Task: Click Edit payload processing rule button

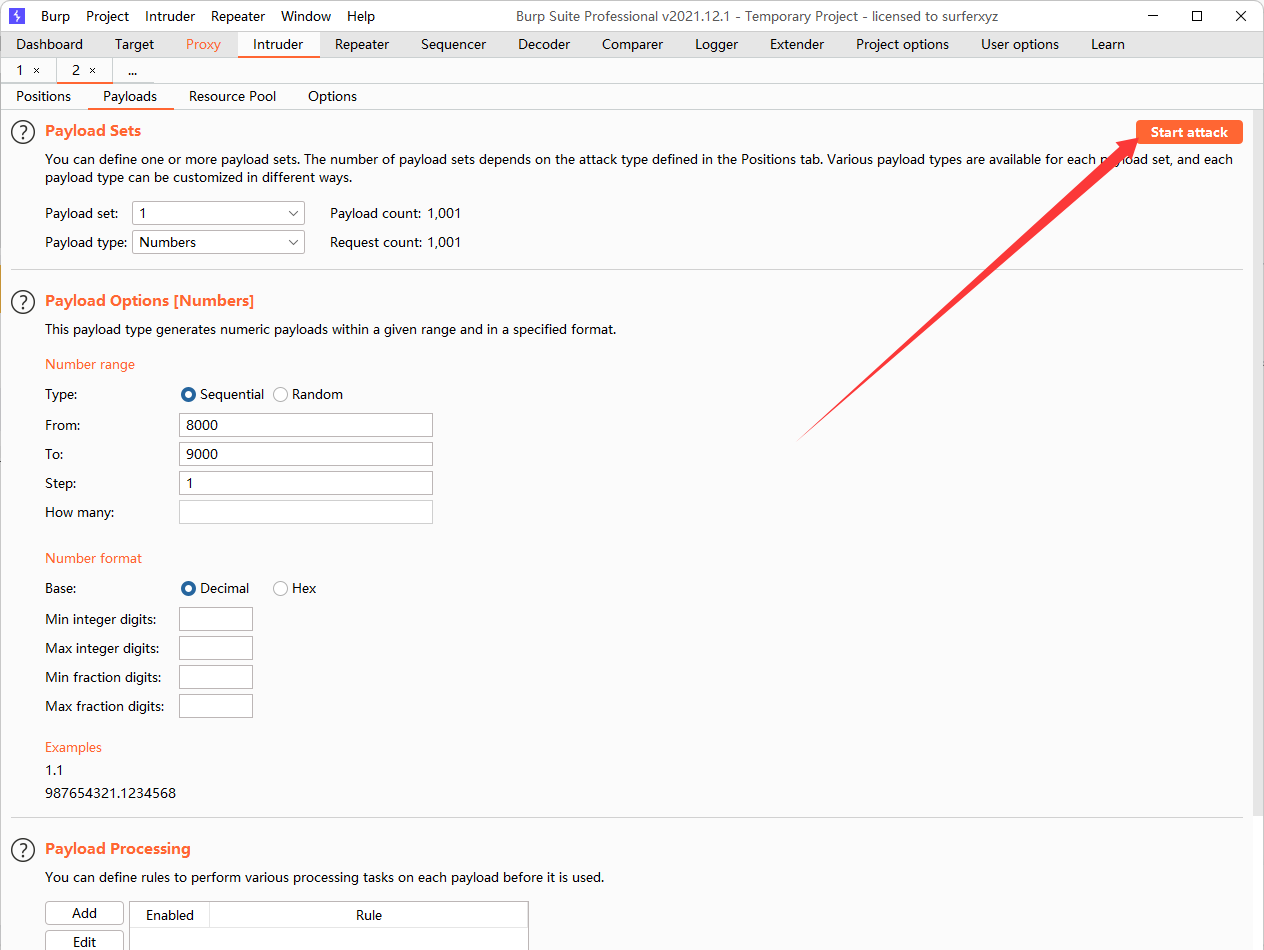Action: [85, 940]
